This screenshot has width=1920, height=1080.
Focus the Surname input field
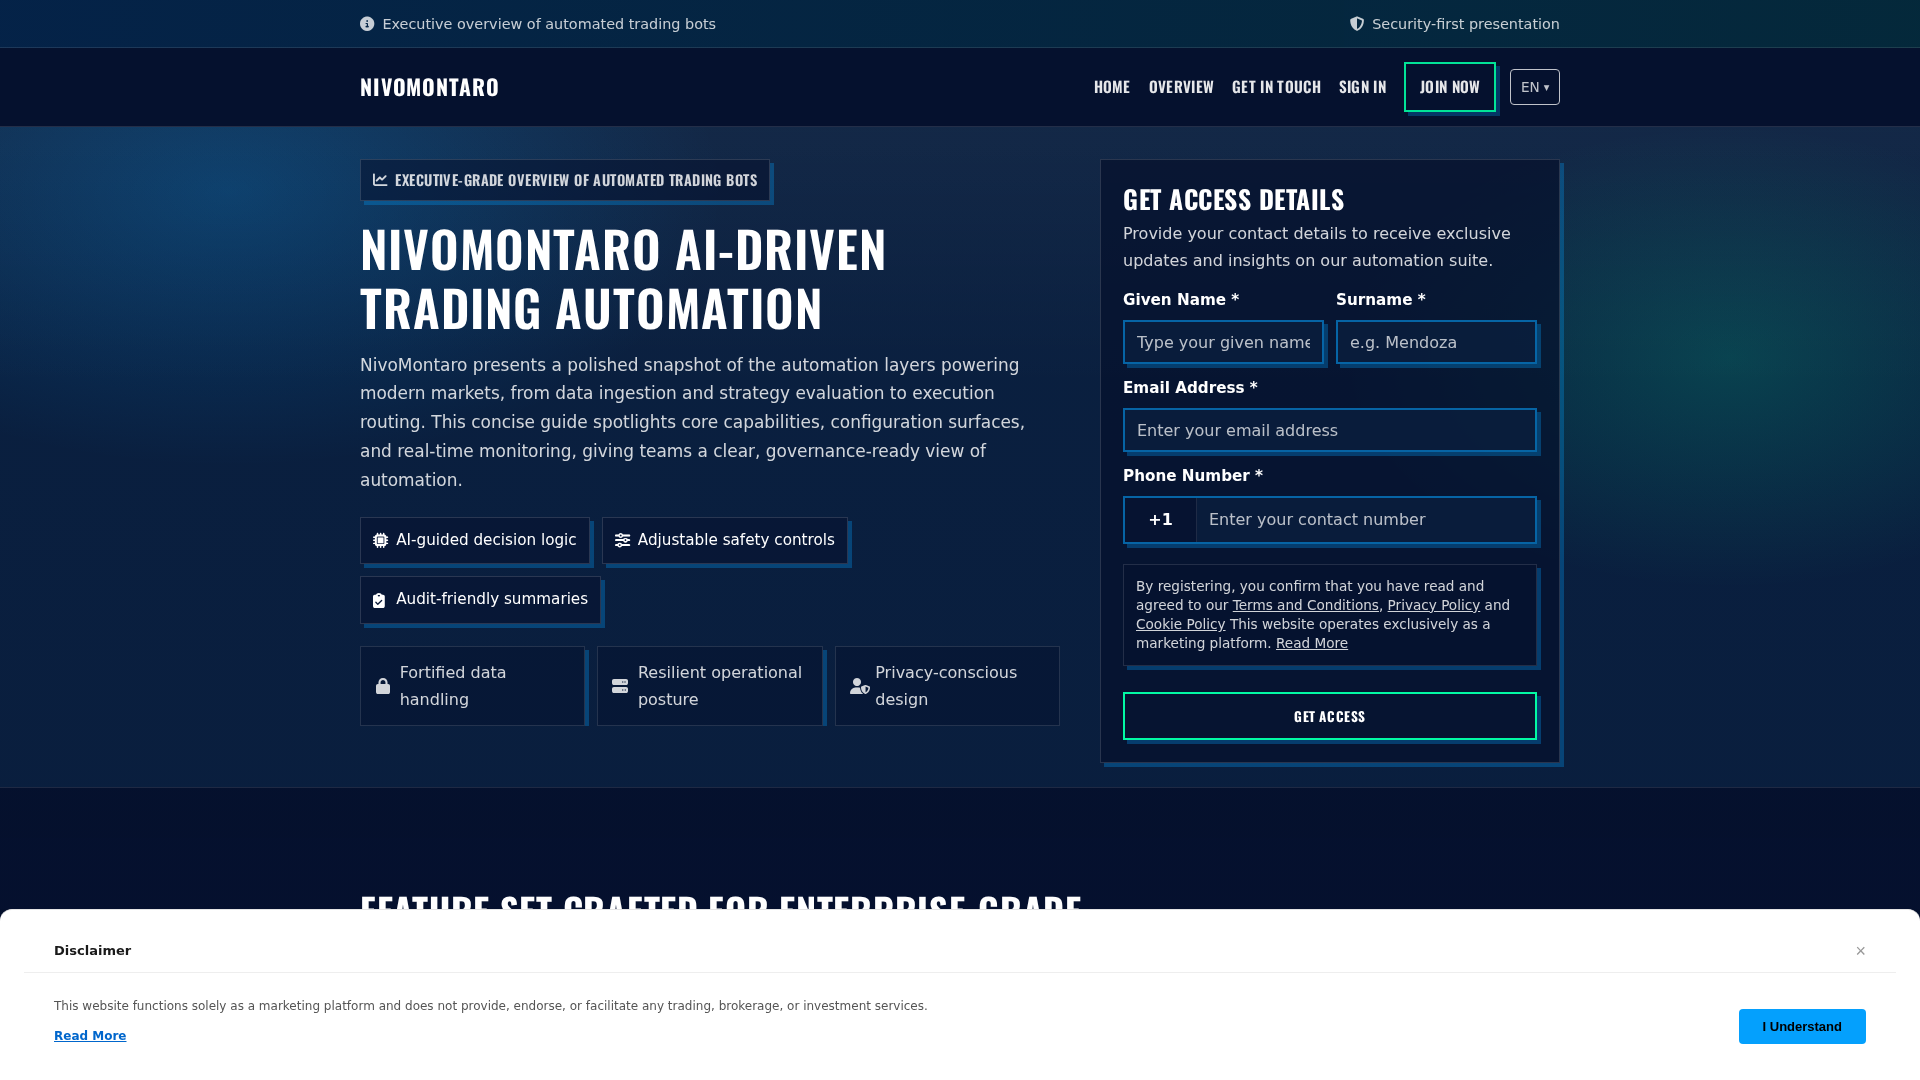(x=1436, y=342)
